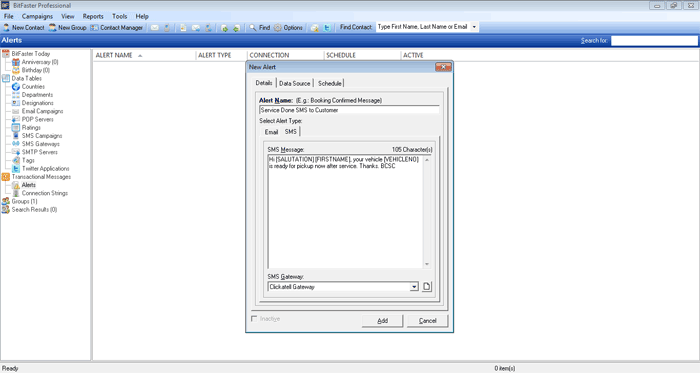The height and width of the screenshot is (373, 700).
Task: Click the ACTIVE column header
Action: click(x=413, y=55)
